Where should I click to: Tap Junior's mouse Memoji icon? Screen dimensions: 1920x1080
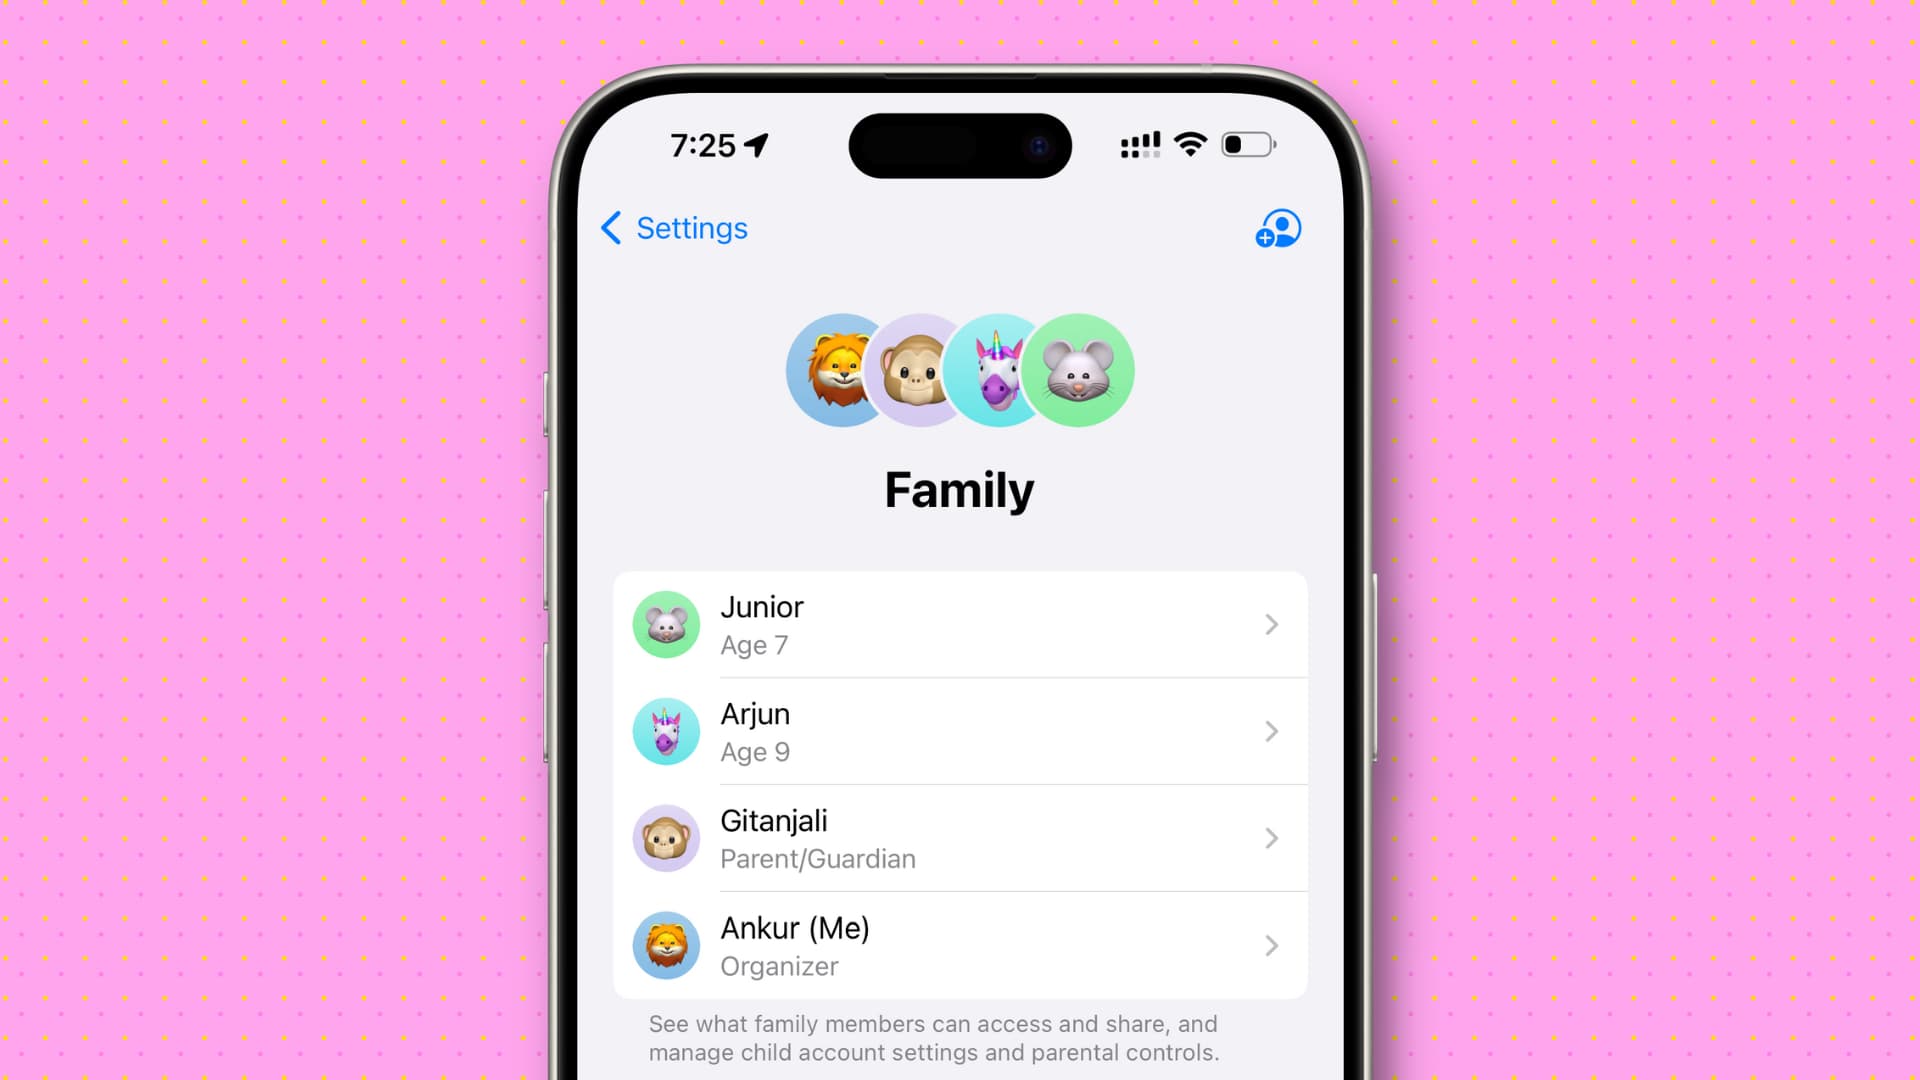coord(666,624)
